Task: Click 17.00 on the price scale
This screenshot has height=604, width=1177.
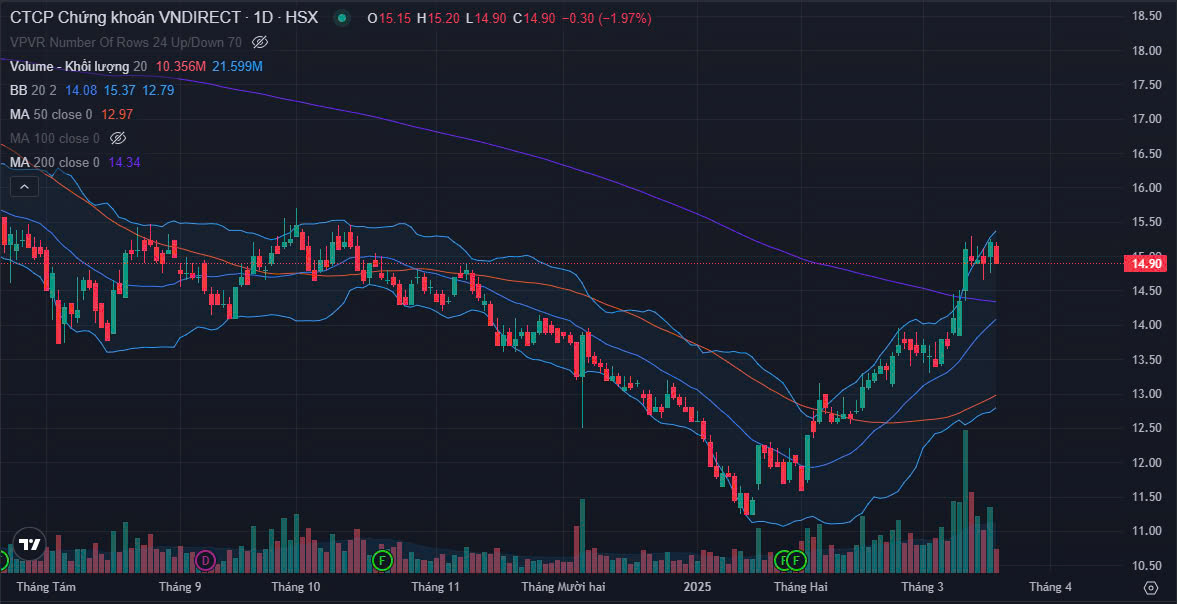Action: pyautogui.click(x=1147, y=119)
